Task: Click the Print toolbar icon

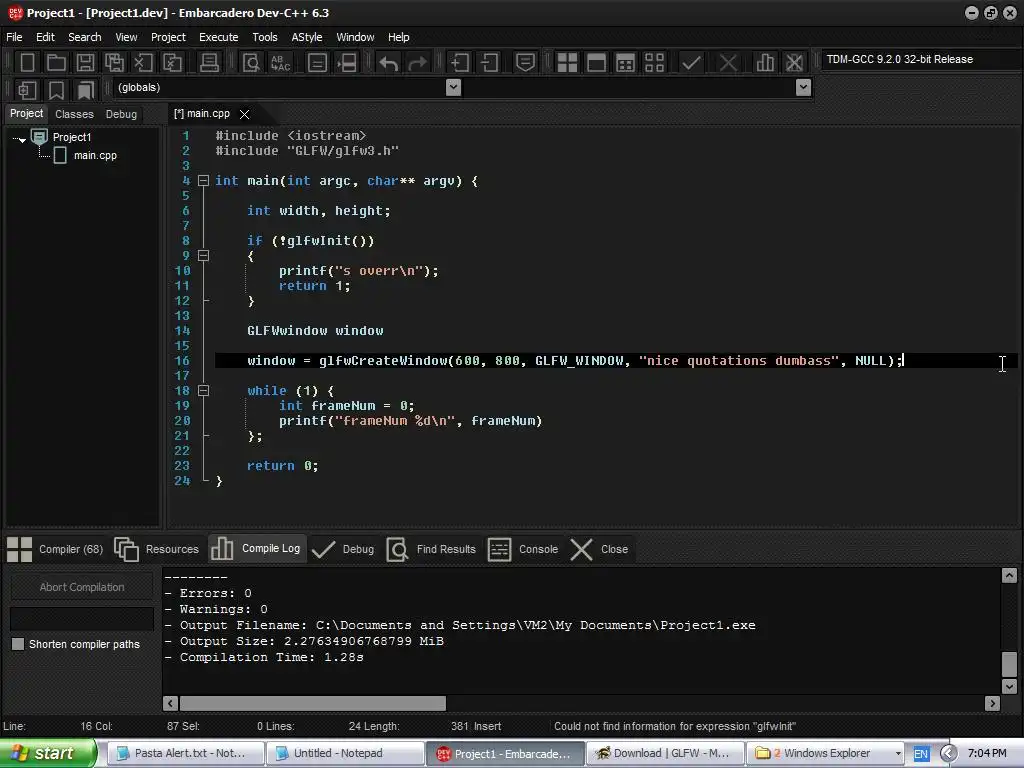Action: (209, 63)
